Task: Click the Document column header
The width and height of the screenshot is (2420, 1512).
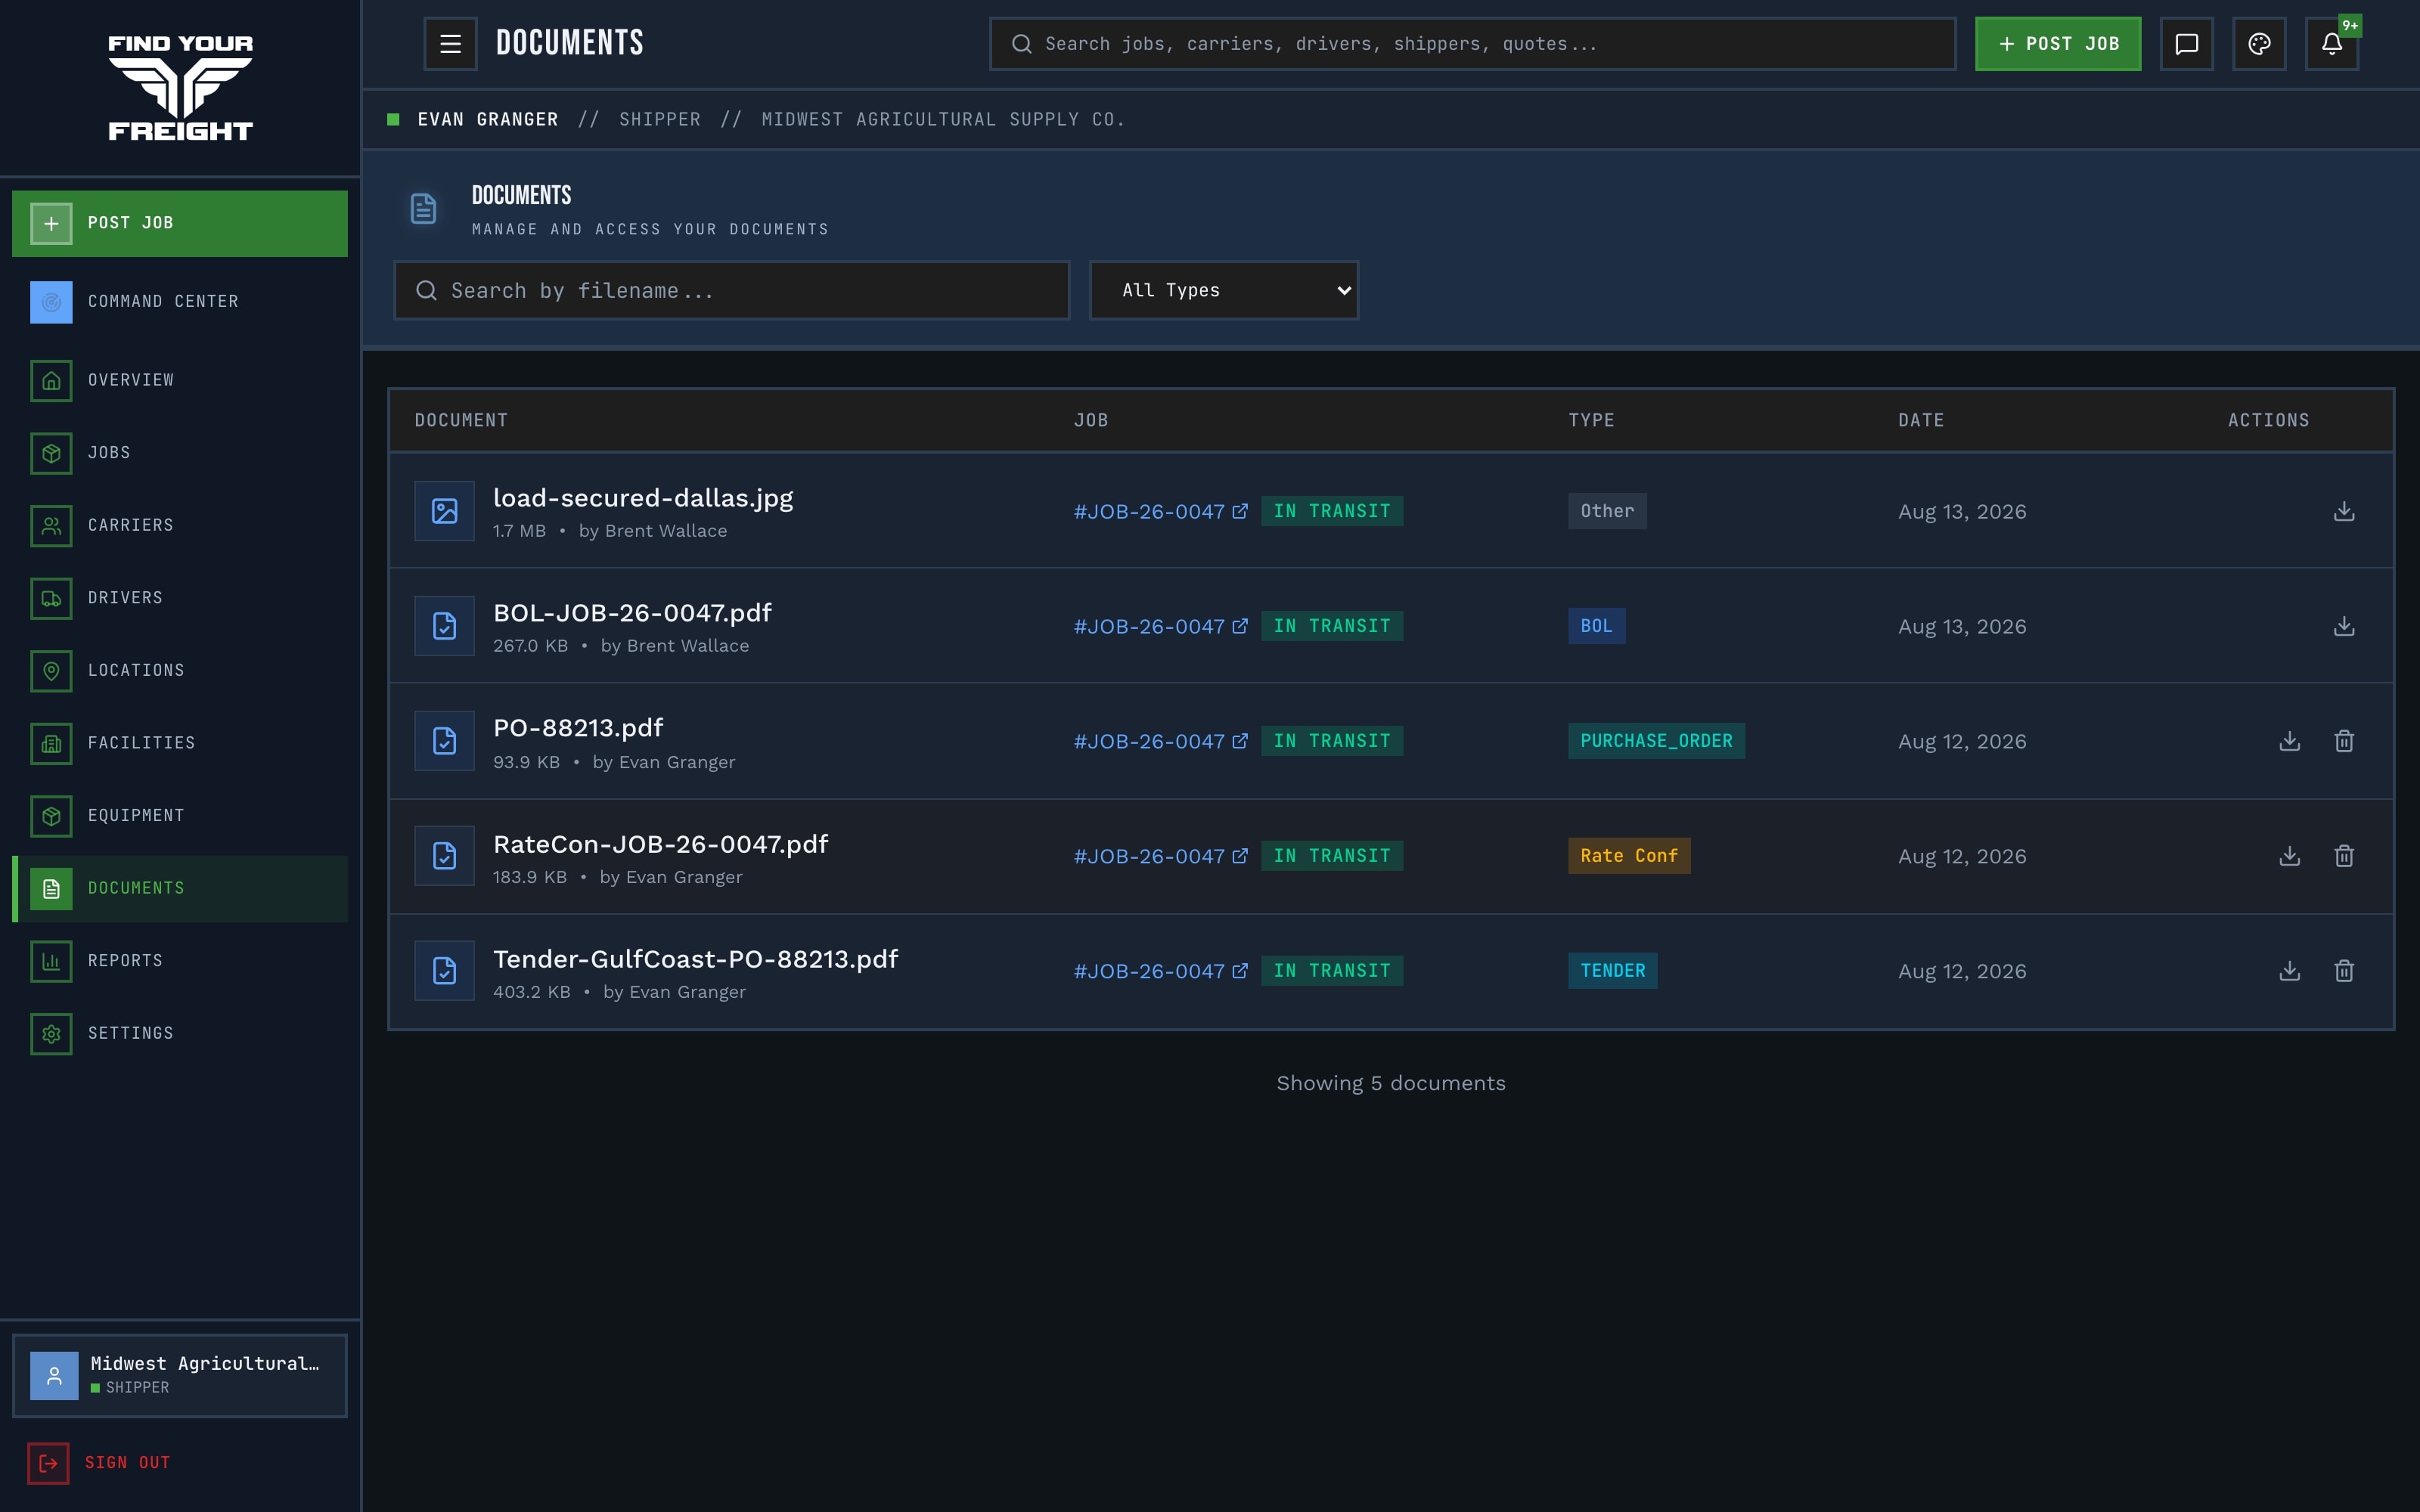Action: (461, 420)
